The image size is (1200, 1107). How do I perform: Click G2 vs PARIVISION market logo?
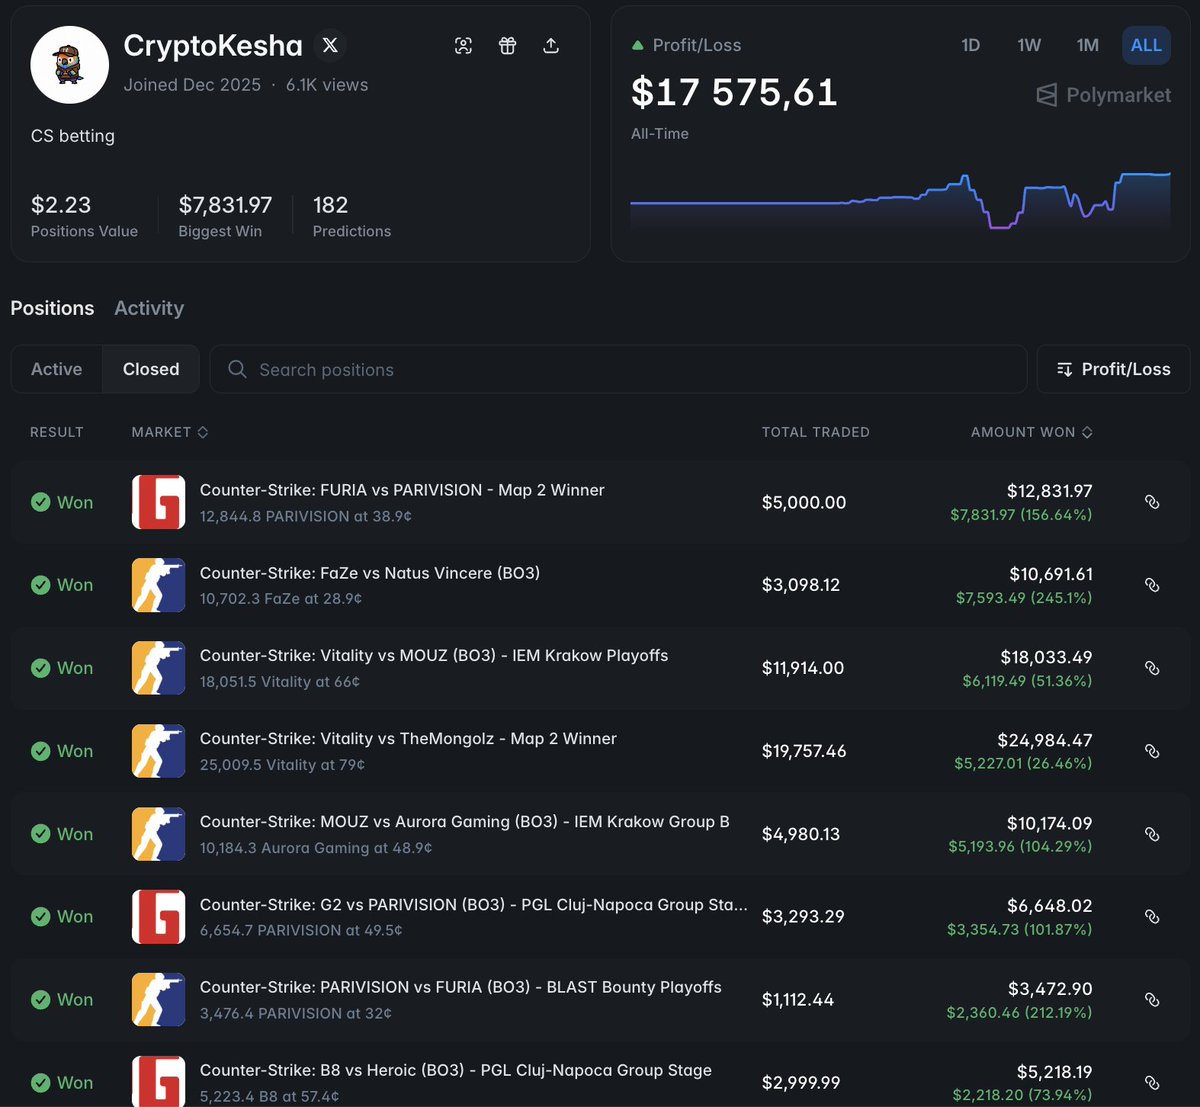tap(158, 916)
